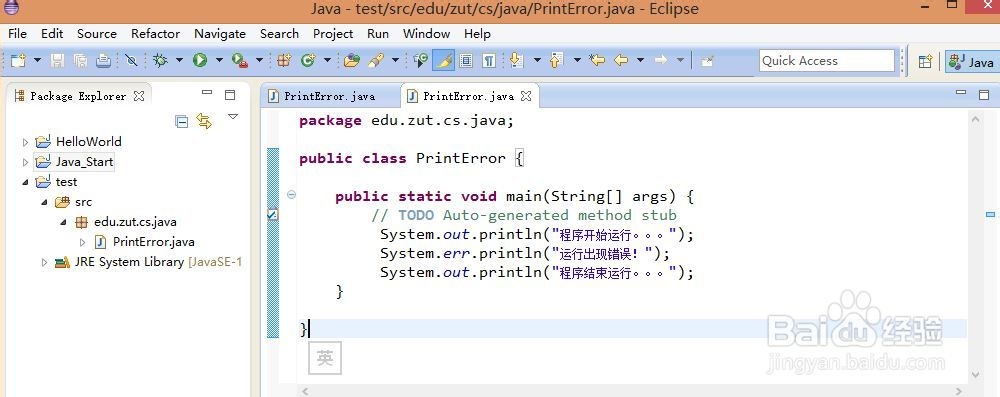Toggle Mark Occurrences highlighter icon
Viewport: 1000px width, 397px height.
click(x=443, y=61)
